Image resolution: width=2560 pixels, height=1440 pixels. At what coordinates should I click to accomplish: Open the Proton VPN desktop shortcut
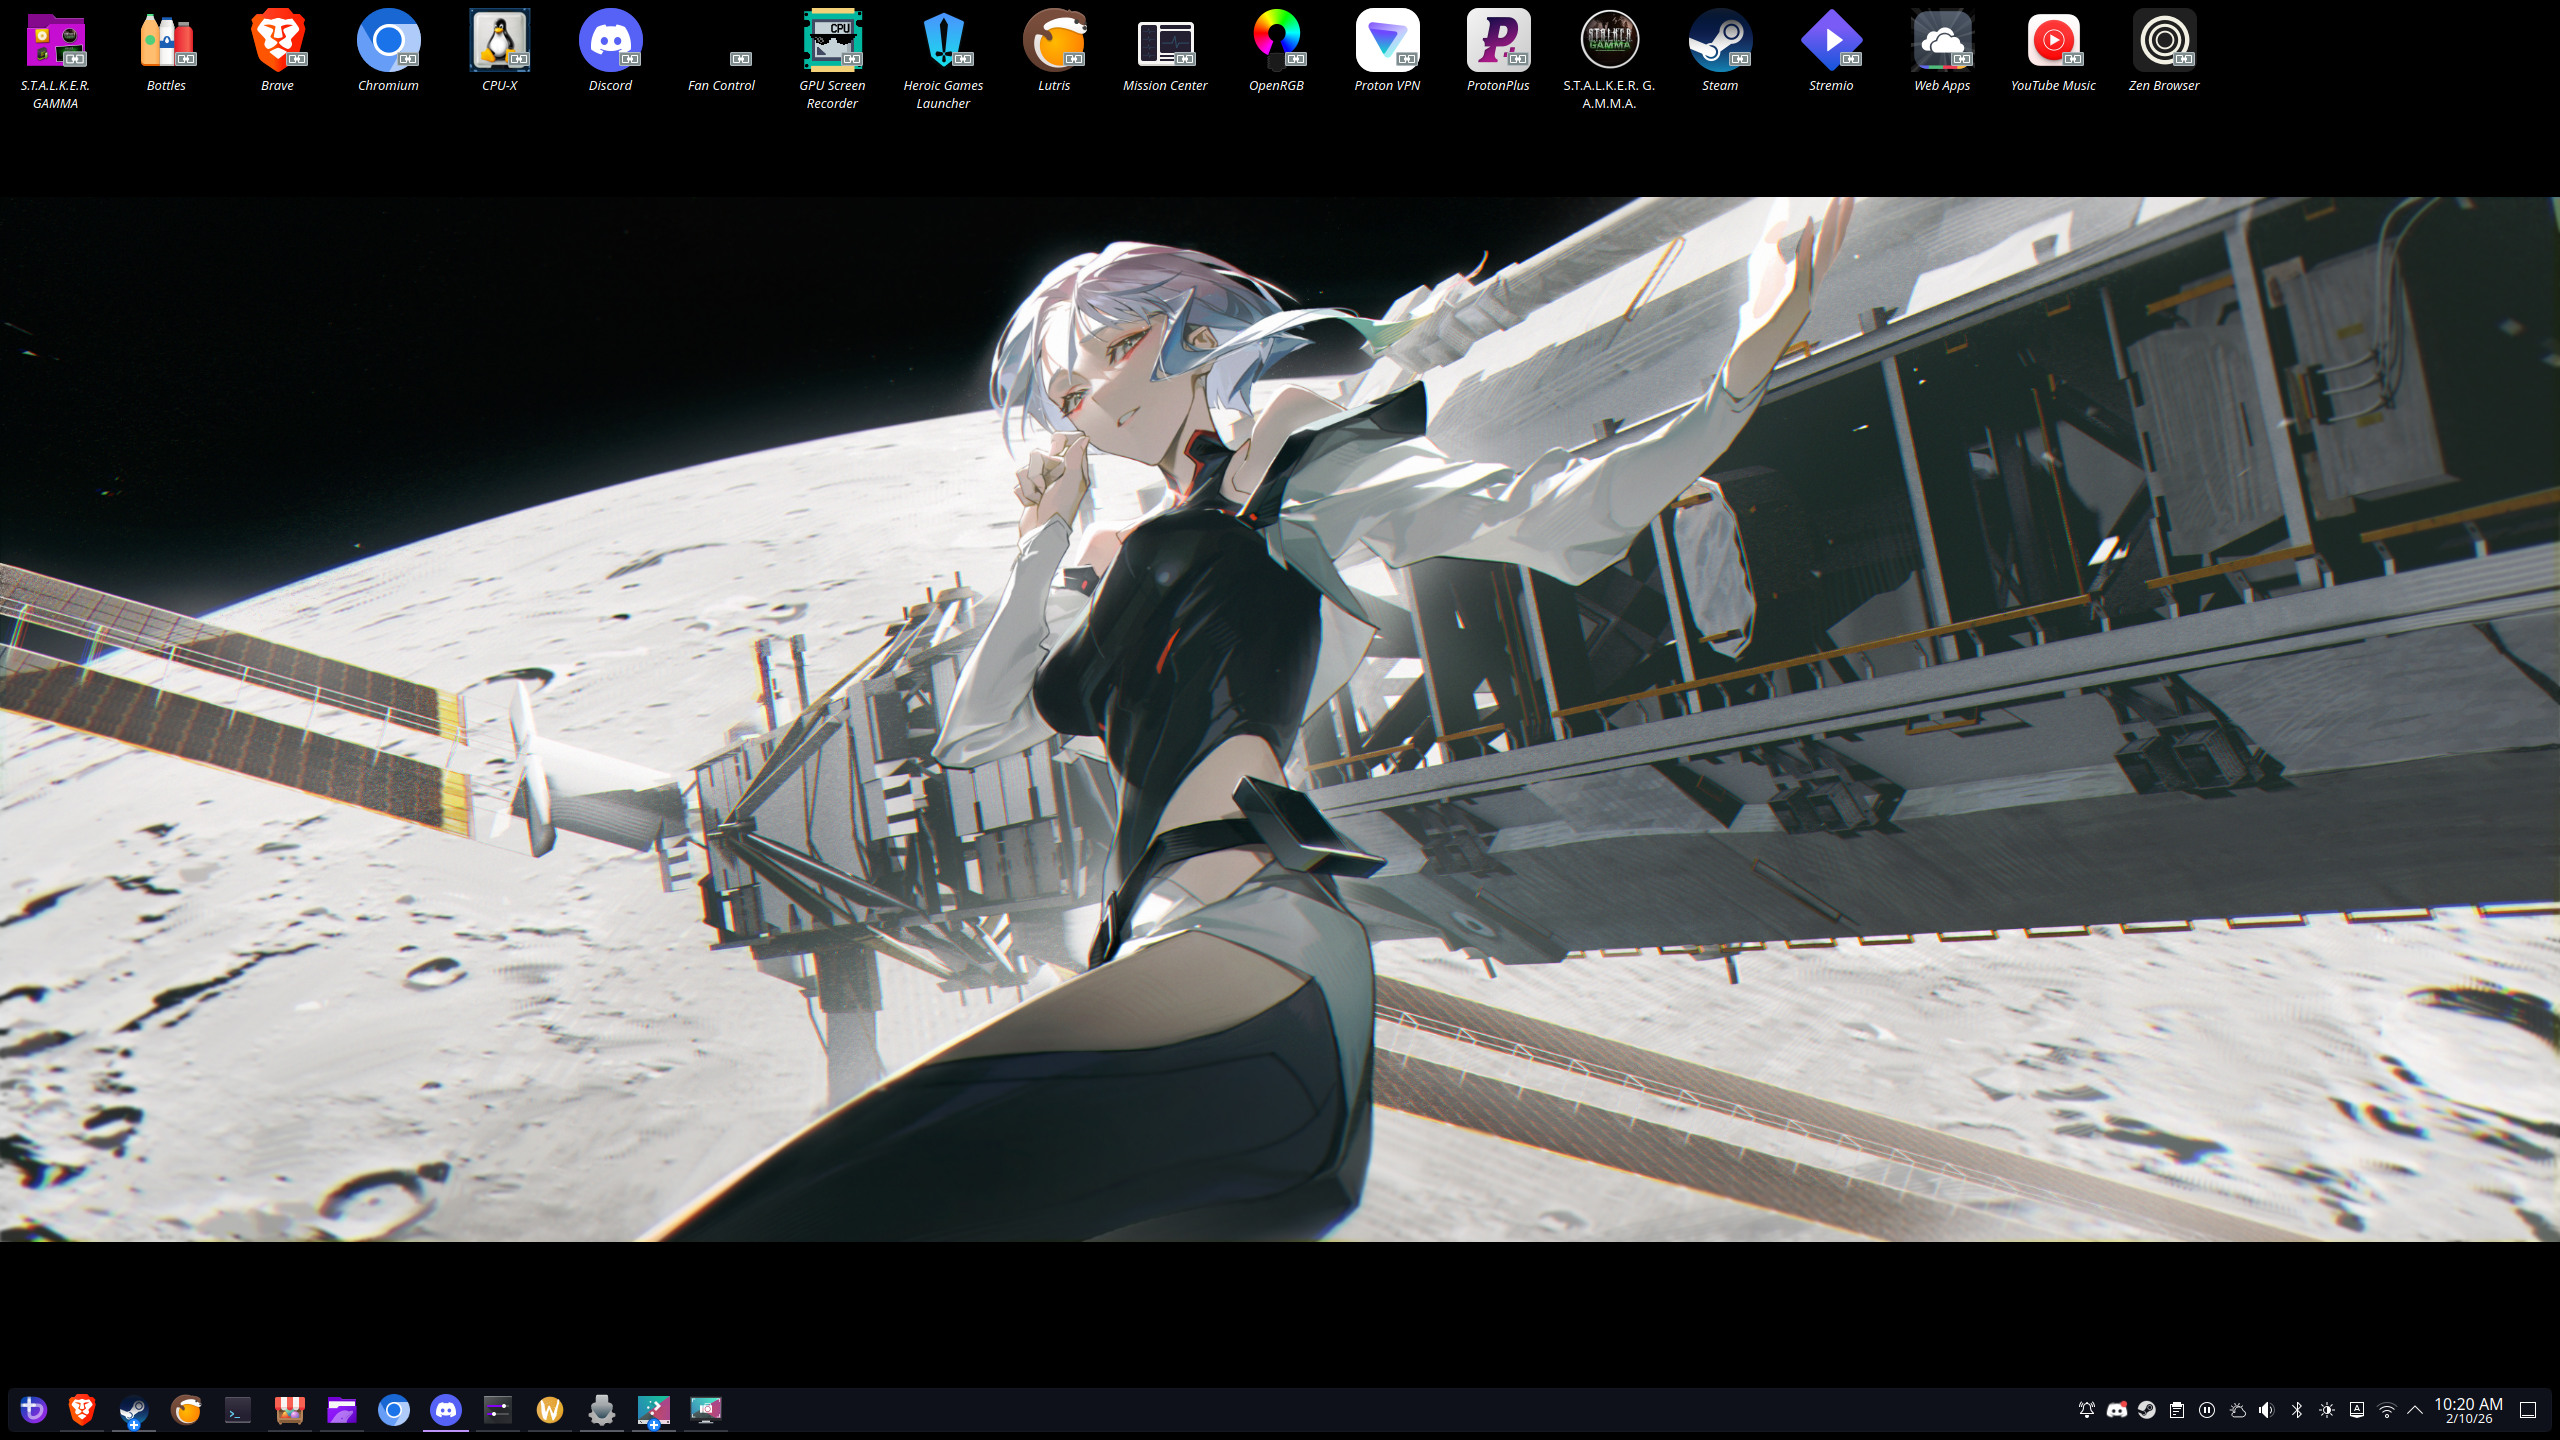pos(1387,42)
